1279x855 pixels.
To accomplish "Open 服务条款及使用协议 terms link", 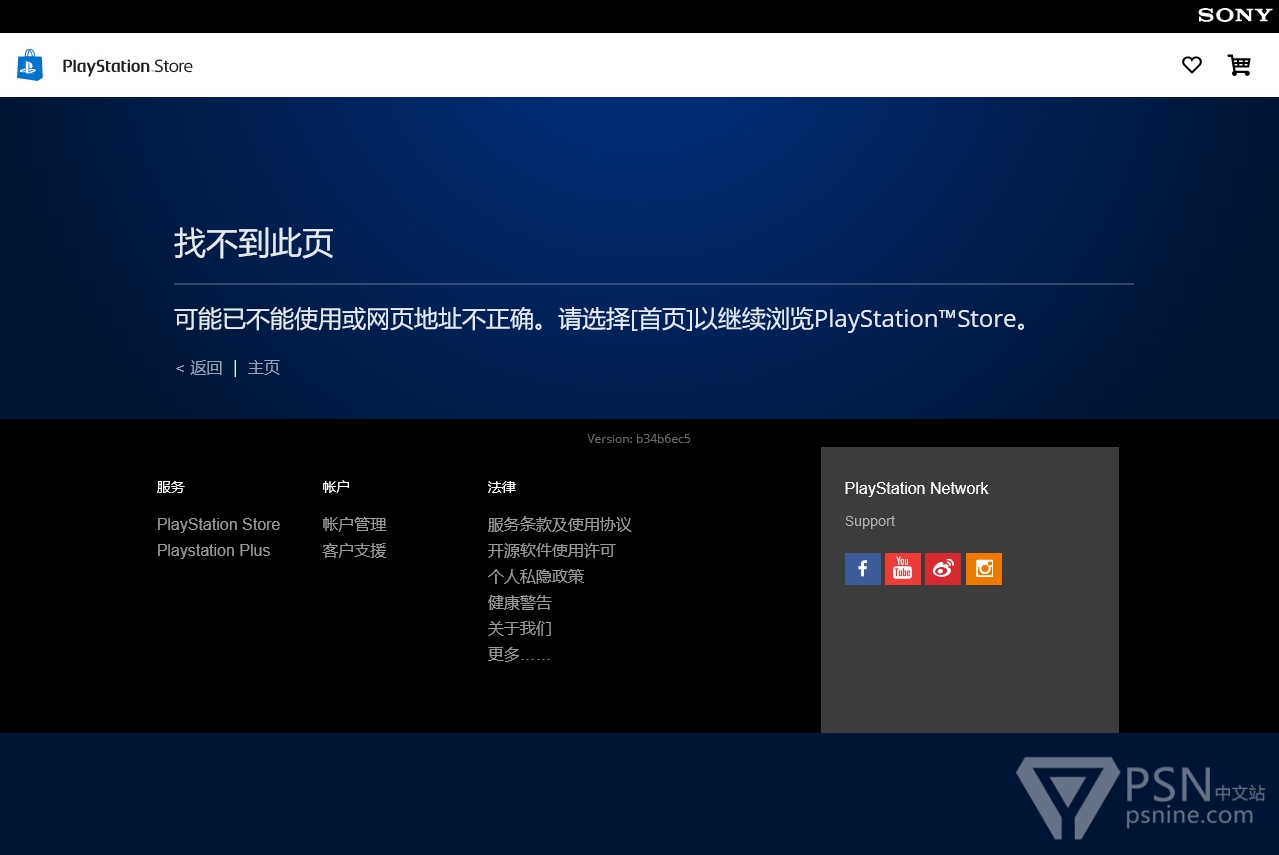I will 559,525.
